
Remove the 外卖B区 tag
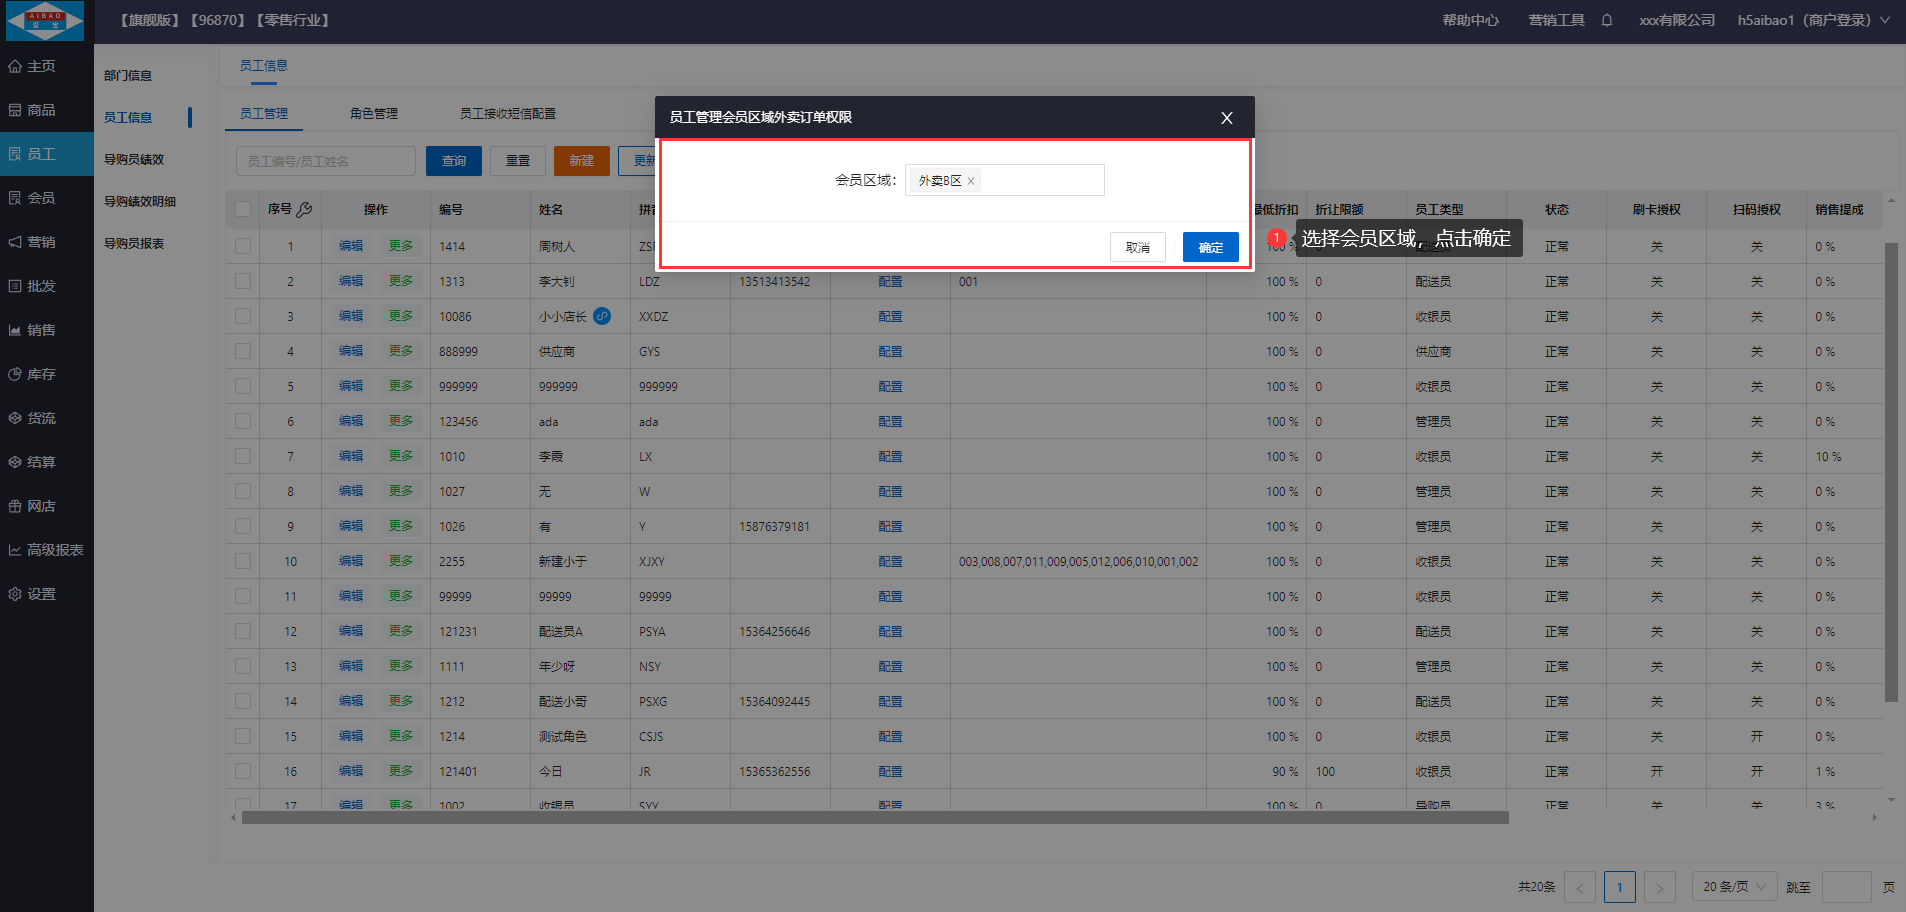(x=971, y=181)
